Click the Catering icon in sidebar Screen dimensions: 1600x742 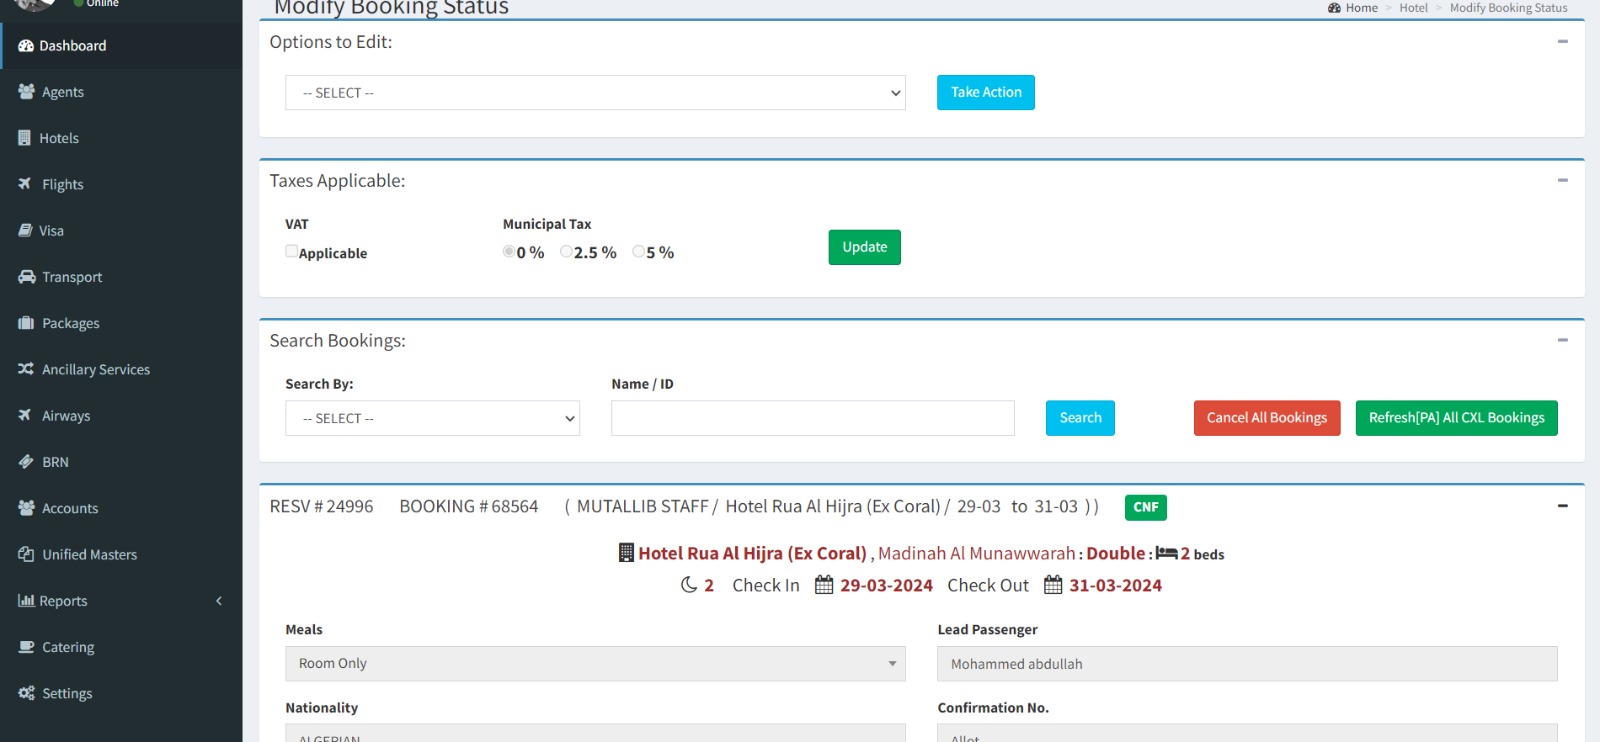pos(26,647)
